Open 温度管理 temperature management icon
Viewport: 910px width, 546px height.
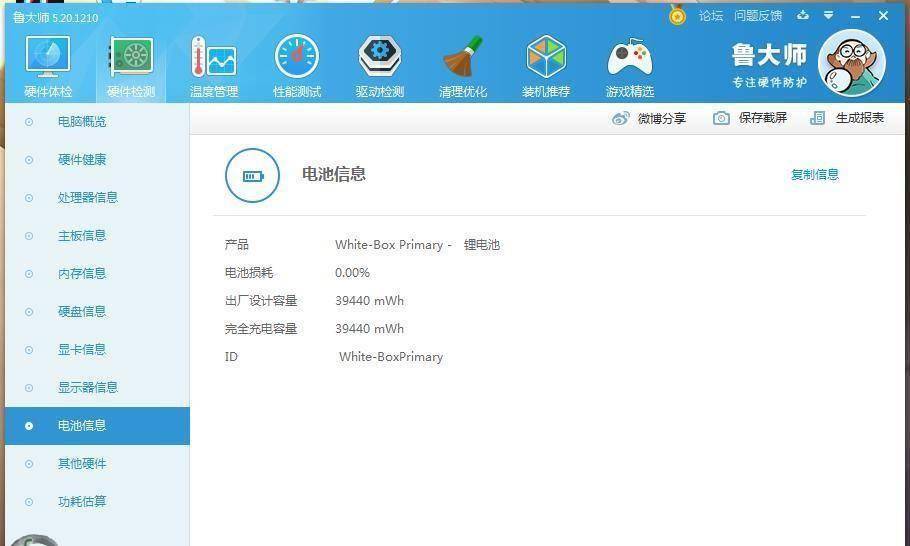(x=214, y=57)
